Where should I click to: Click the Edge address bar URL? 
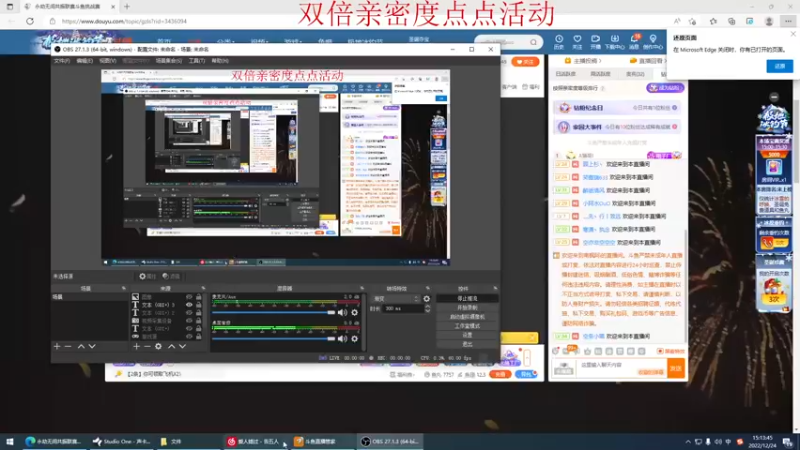click(x=124, y=21)
